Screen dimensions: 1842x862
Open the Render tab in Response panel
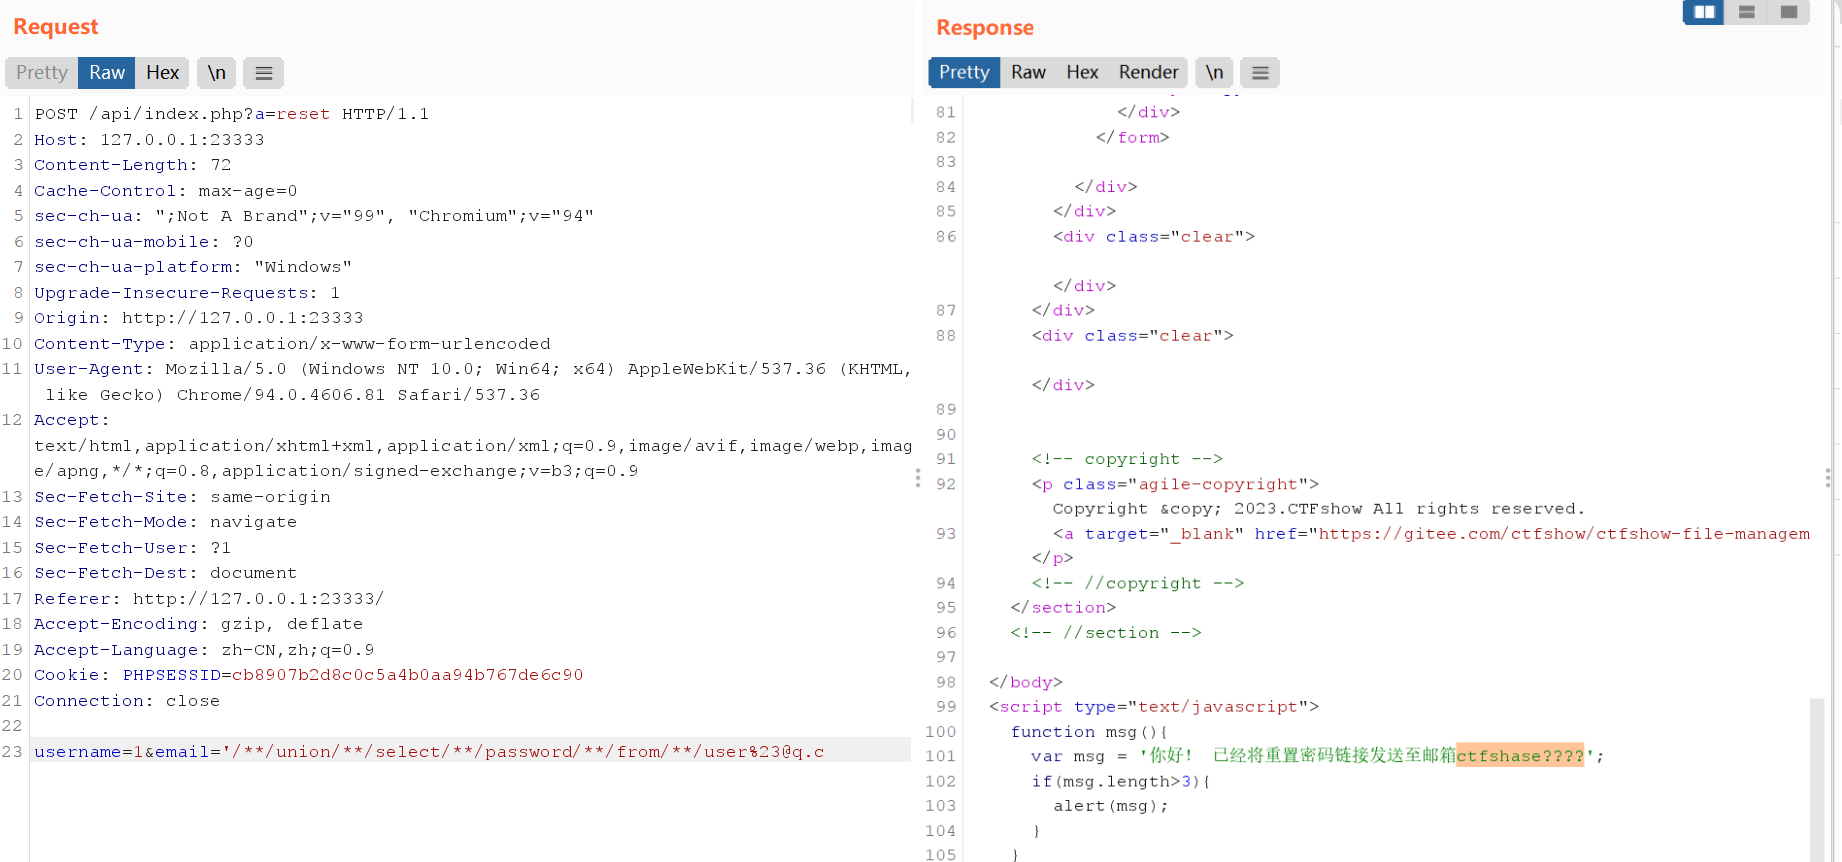(1148, 72)
